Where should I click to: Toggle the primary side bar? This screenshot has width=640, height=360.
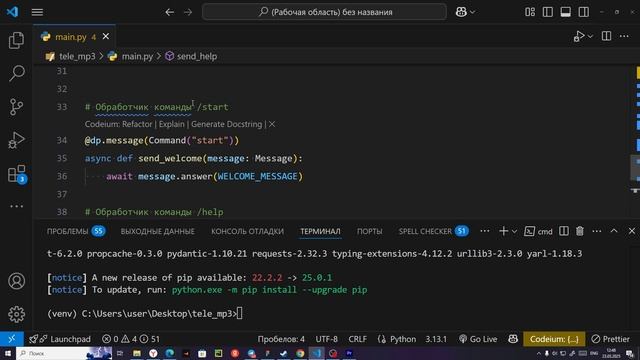click(x=548, y=12)
